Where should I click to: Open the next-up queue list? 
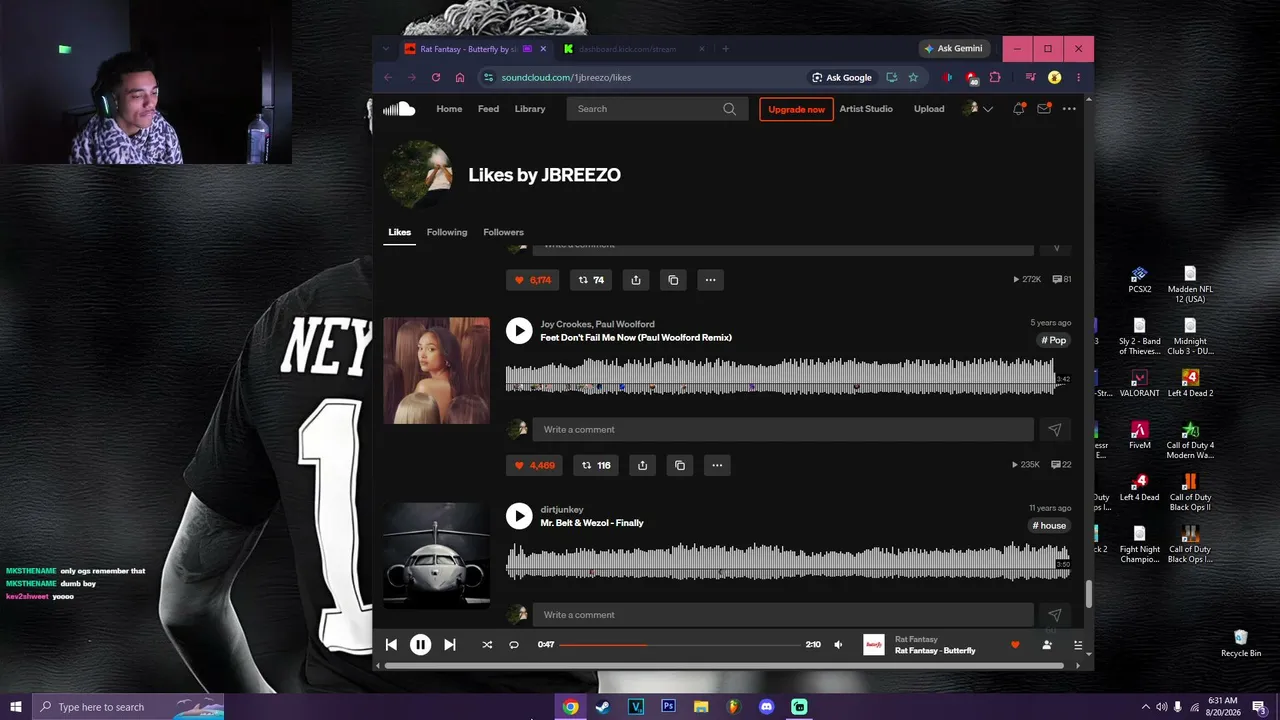point(1078,645)
